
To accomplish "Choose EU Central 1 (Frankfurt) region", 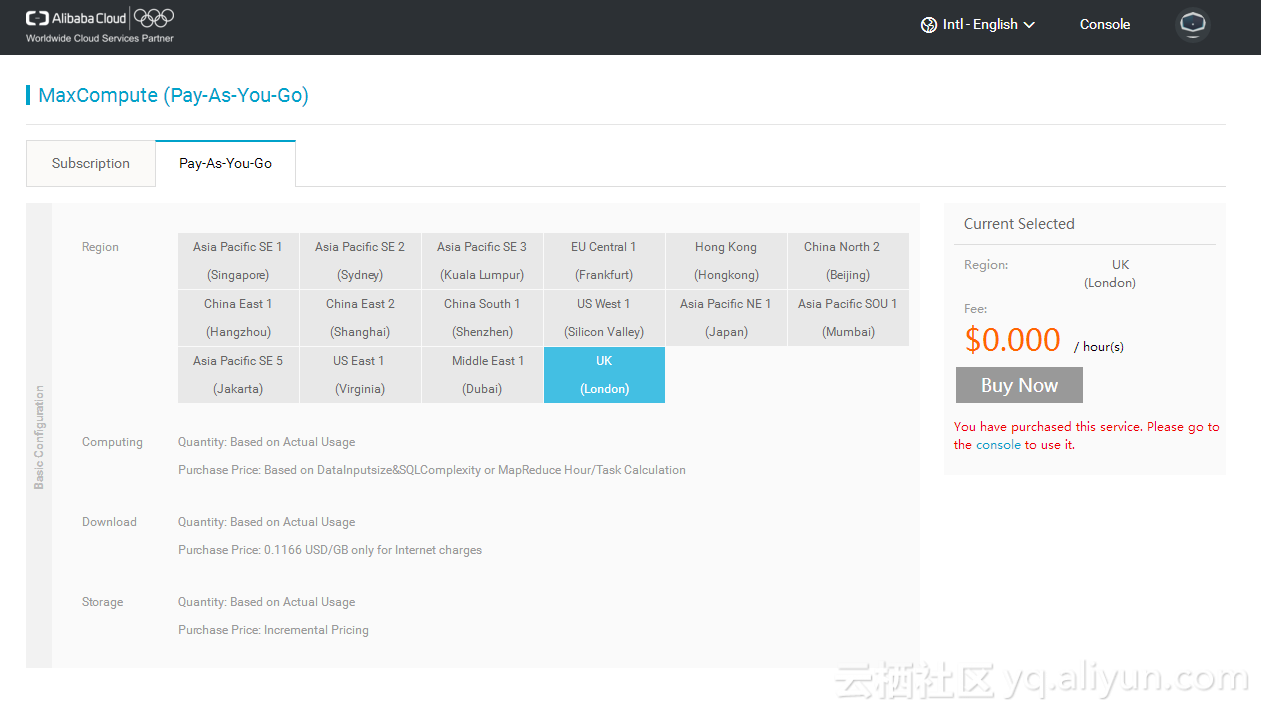I will coord(604,261).
